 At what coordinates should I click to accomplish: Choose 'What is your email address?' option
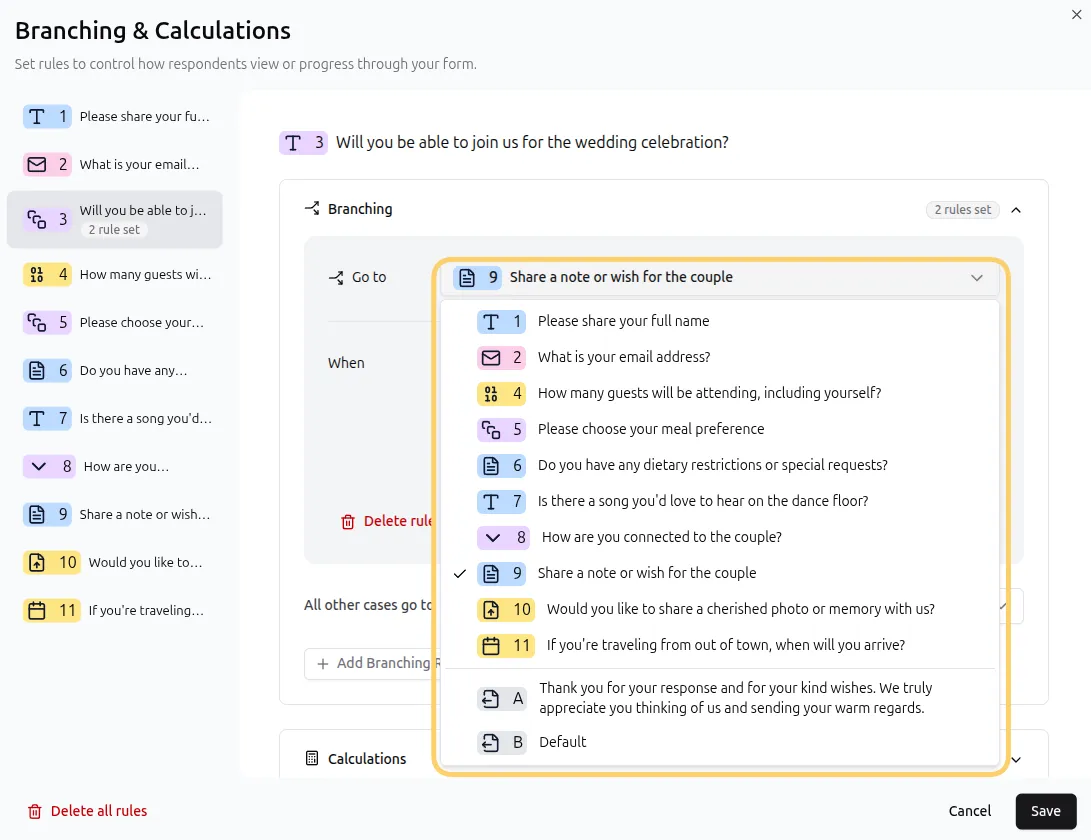point(719,357)
